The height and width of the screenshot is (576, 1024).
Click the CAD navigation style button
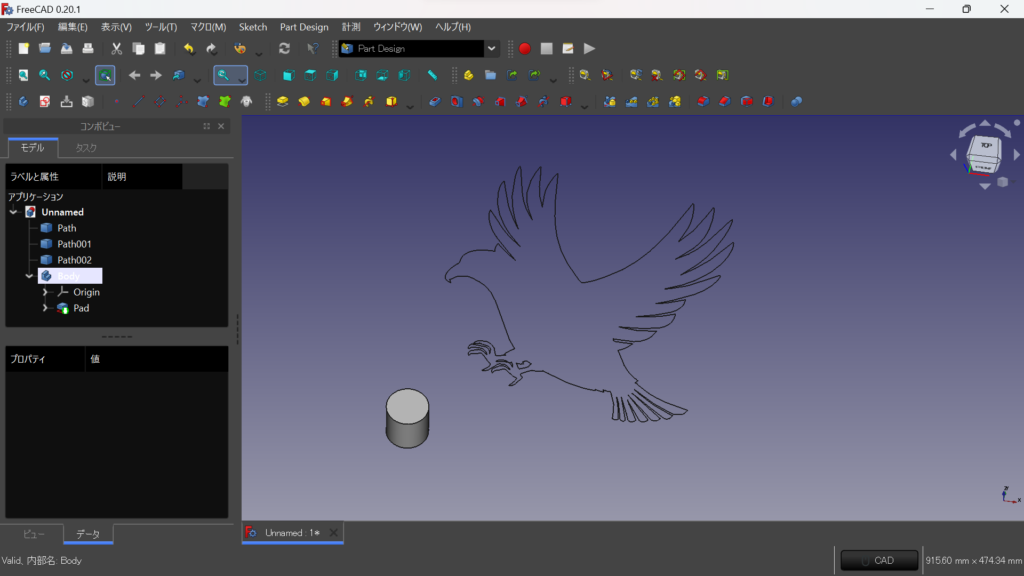tap(879, 560)
